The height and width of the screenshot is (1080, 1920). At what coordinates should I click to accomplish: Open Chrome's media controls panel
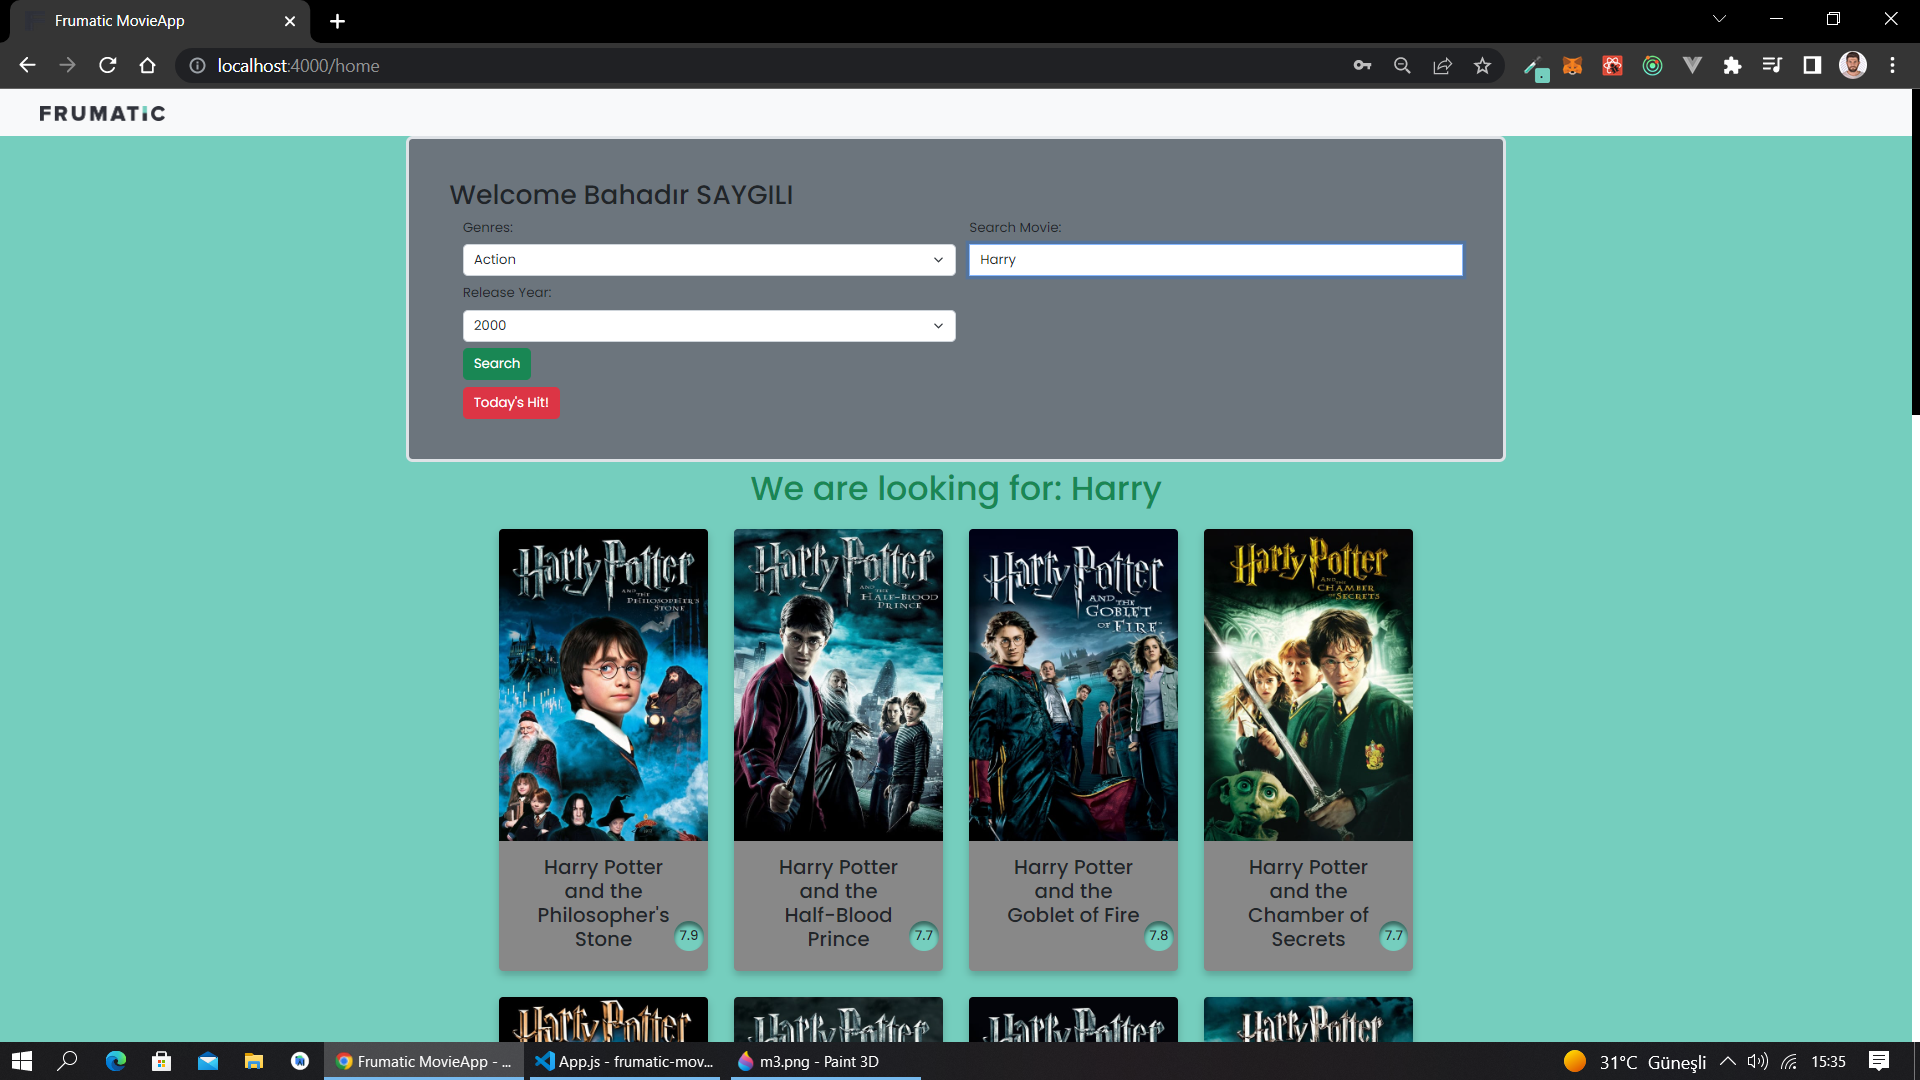coord(1772,65)
